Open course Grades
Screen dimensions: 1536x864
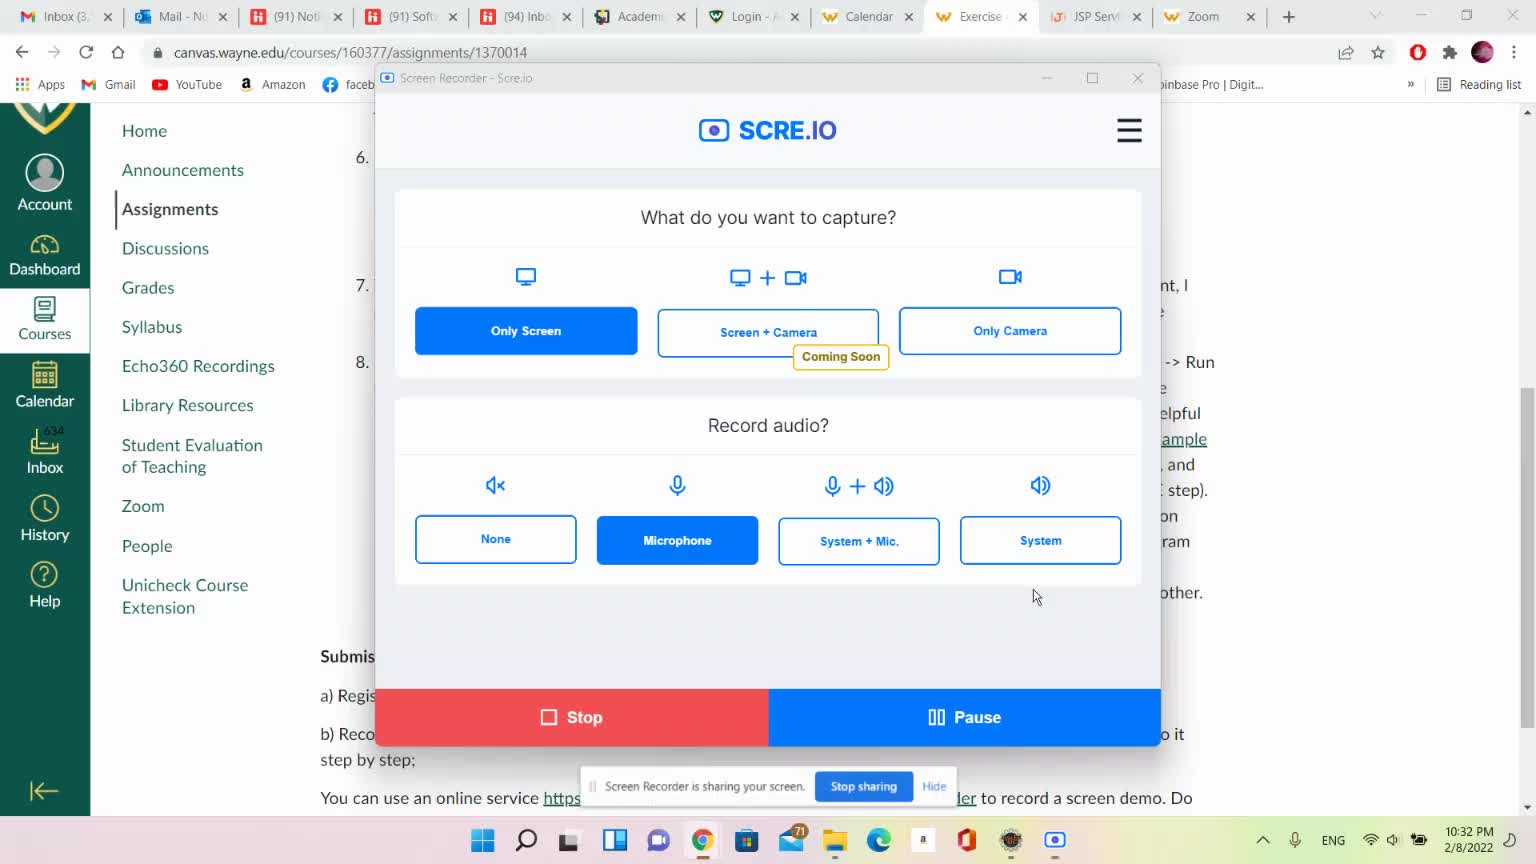click(148, 287)
